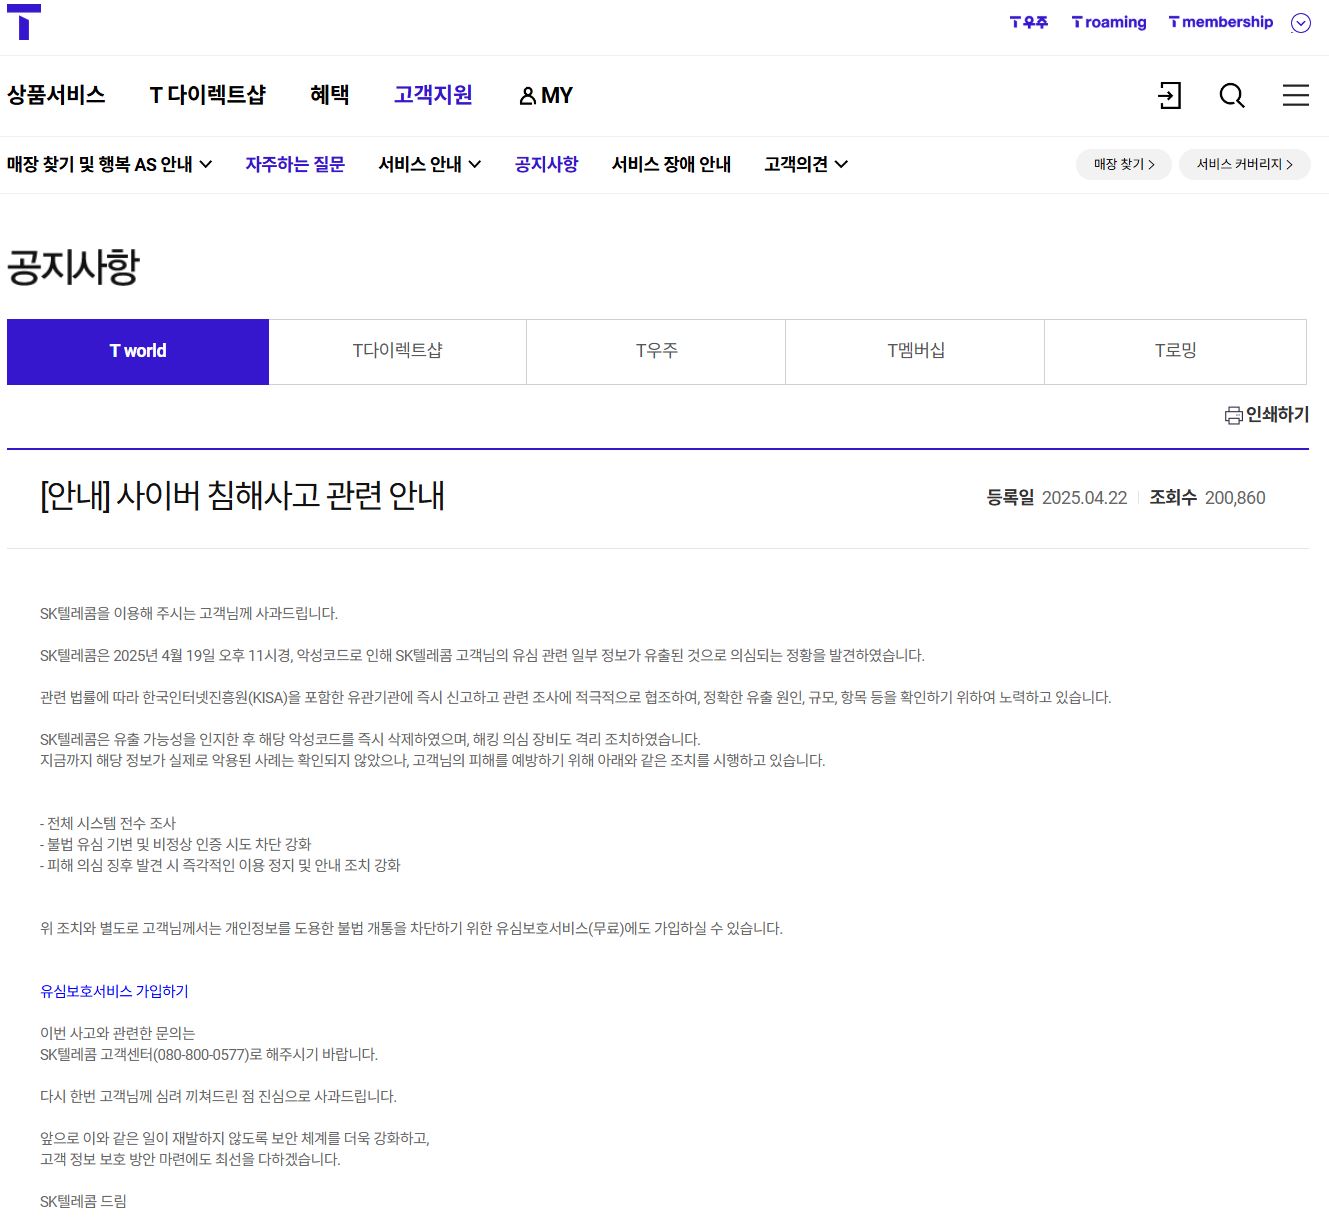Click the 'SK텔레콤 드림' signature text

[x=83, y=1201]
